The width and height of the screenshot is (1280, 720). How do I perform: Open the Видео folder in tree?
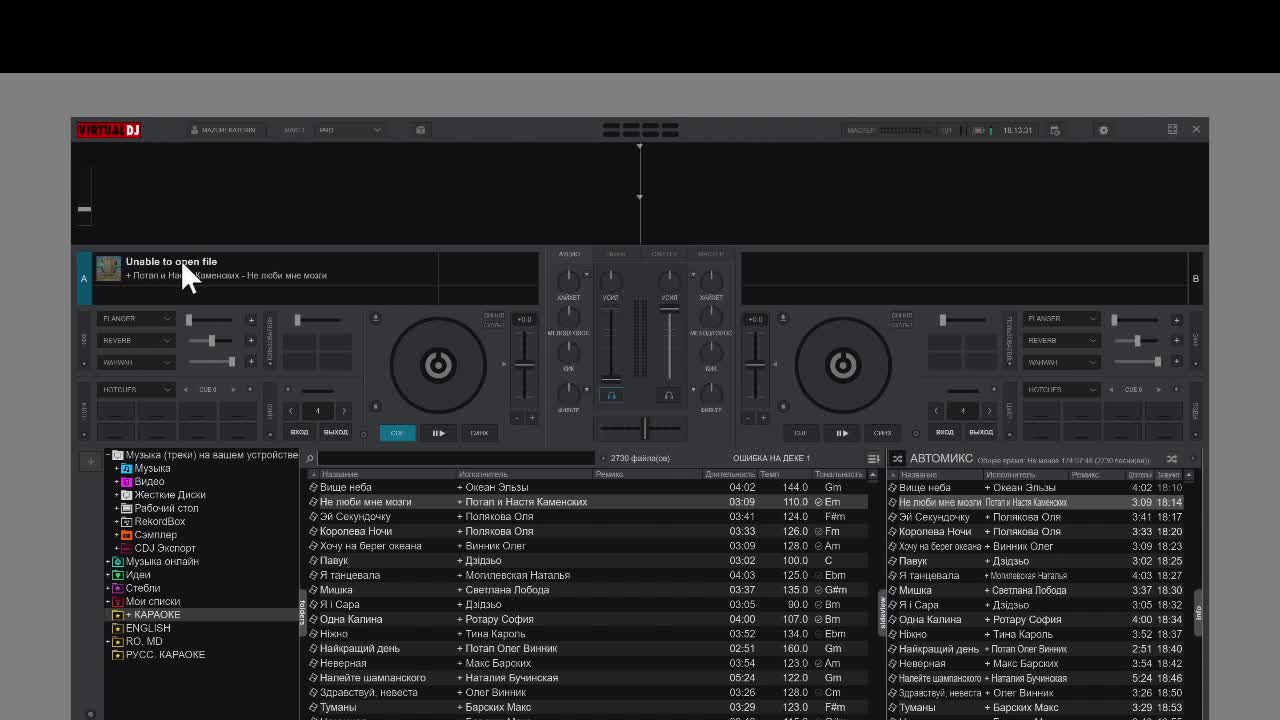[149, 482]
